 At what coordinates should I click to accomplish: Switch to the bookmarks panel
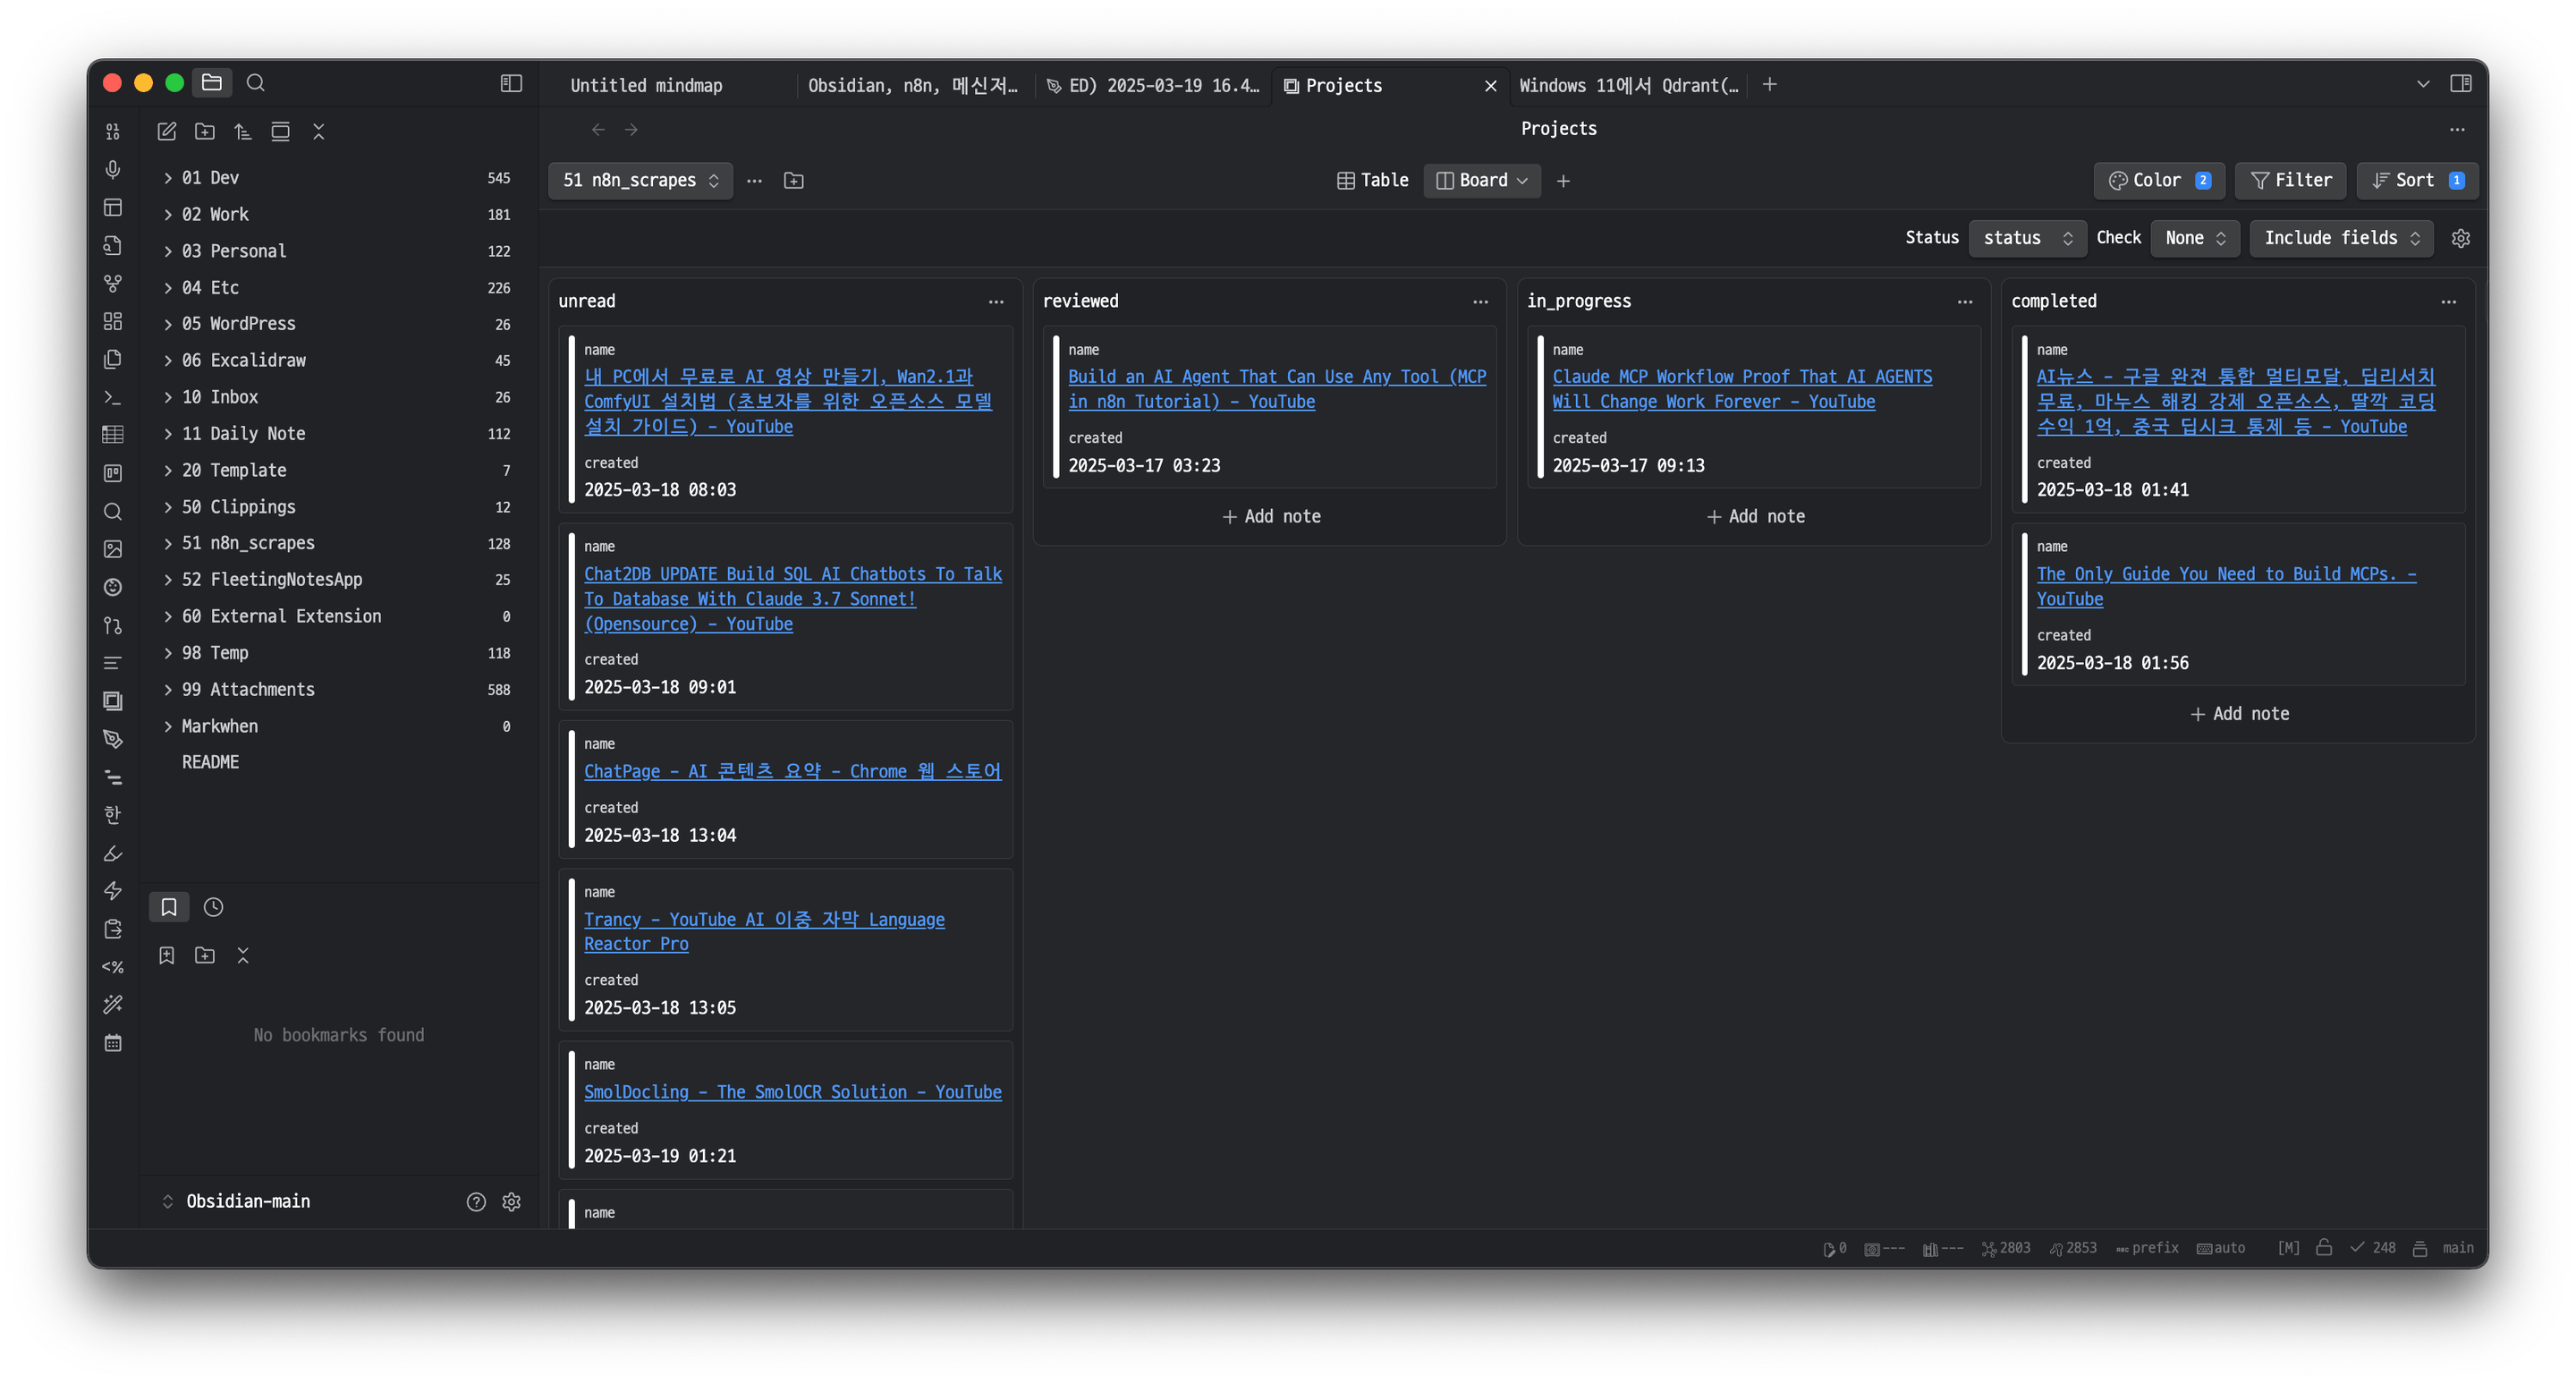tap(169, 907)
